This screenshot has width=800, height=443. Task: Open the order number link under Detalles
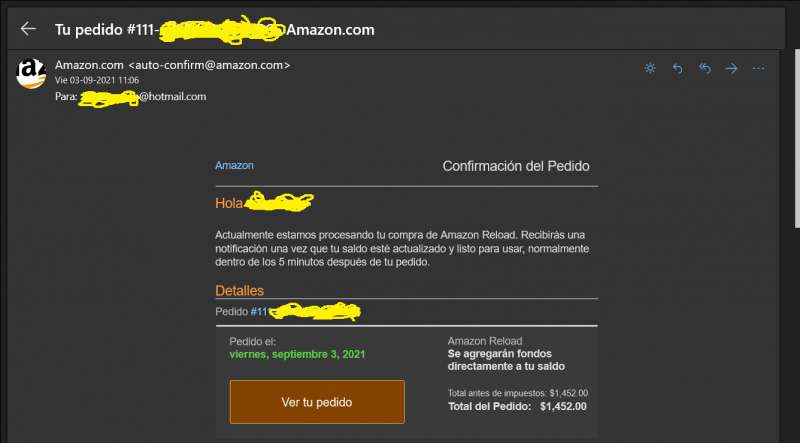click(305, 311)
